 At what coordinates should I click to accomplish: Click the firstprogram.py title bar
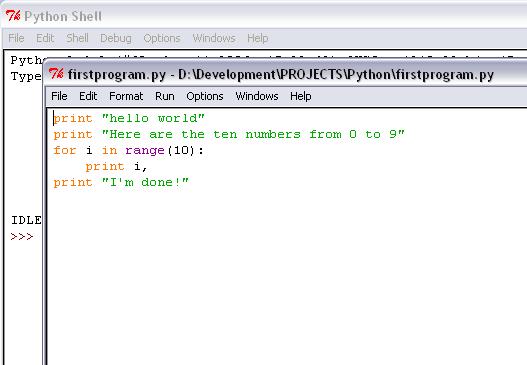[x=286, y=74]
